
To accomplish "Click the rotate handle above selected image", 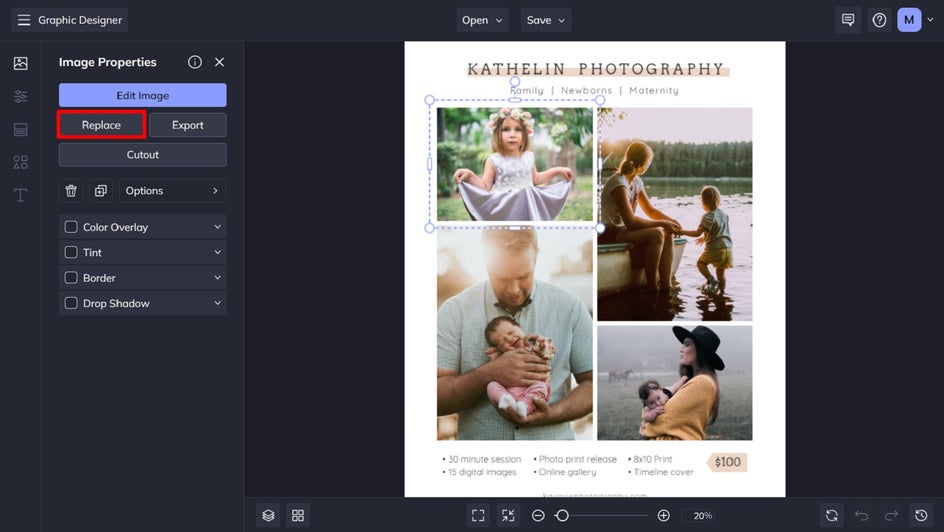I will 515,81.
